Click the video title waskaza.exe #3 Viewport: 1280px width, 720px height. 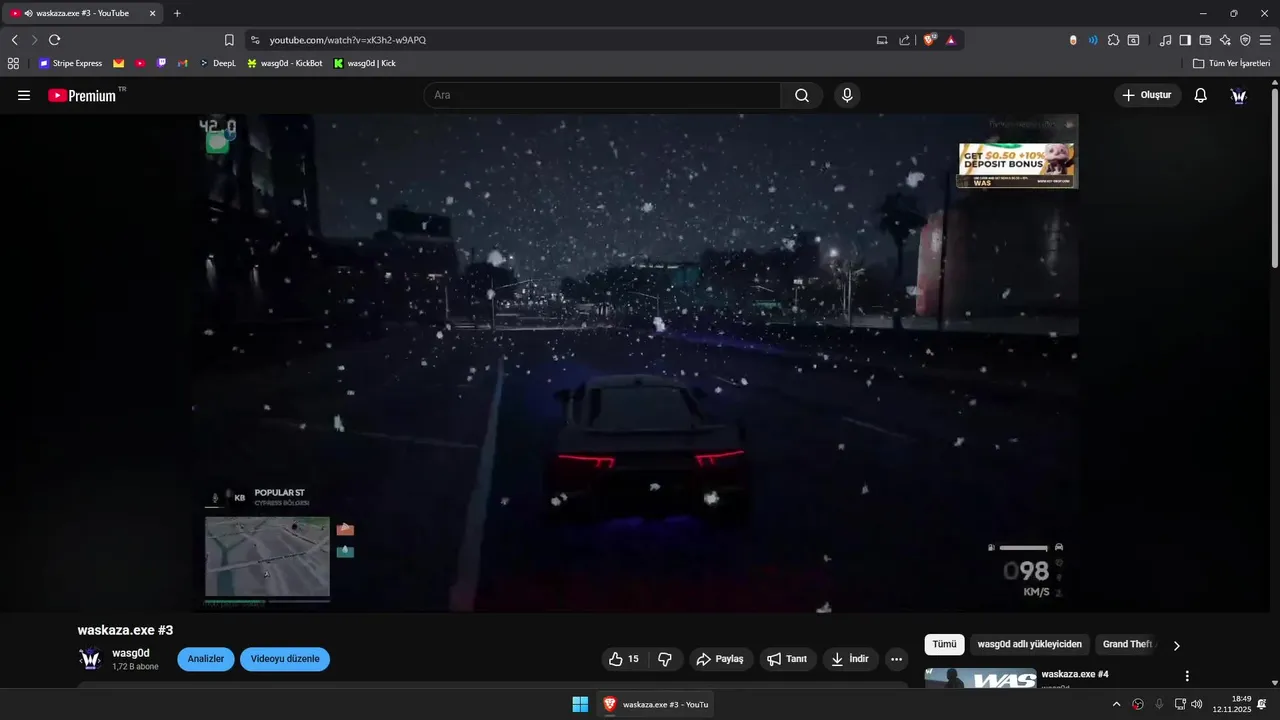(x=125, y=630)
